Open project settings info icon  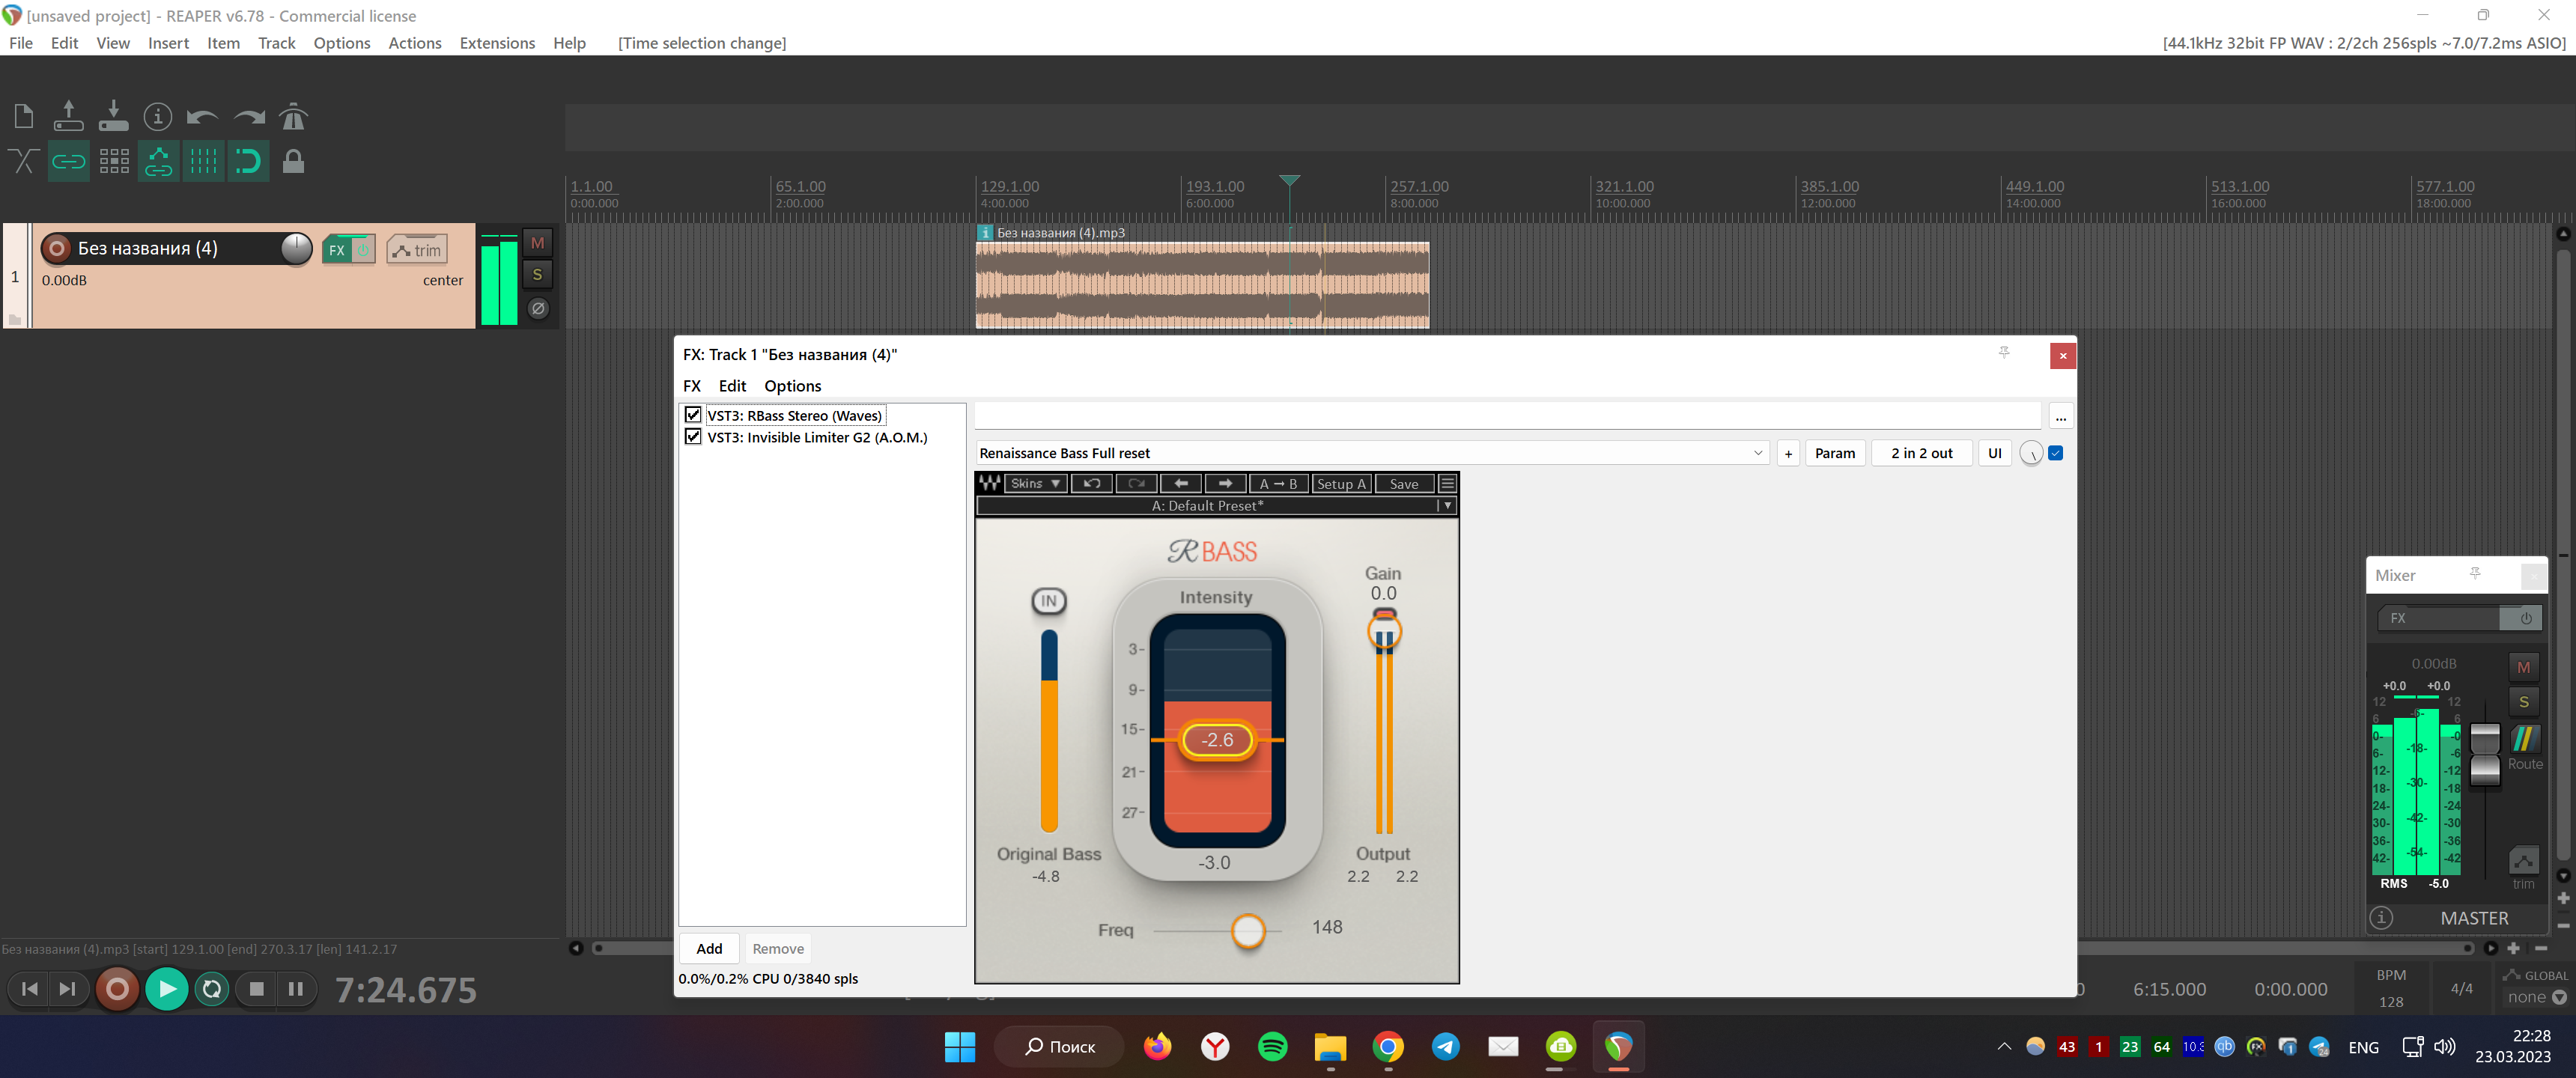[157, 117]
